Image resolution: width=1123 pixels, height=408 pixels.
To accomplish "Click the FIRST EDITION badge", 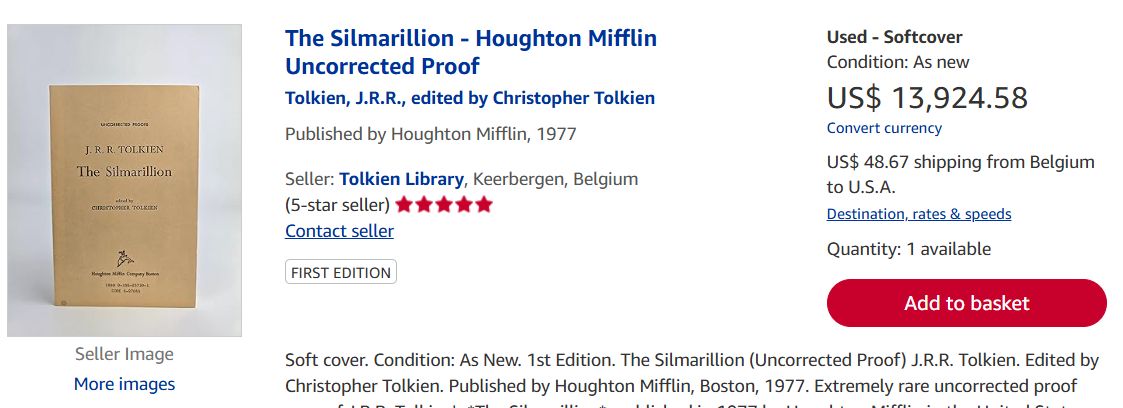I will point(341,272).
